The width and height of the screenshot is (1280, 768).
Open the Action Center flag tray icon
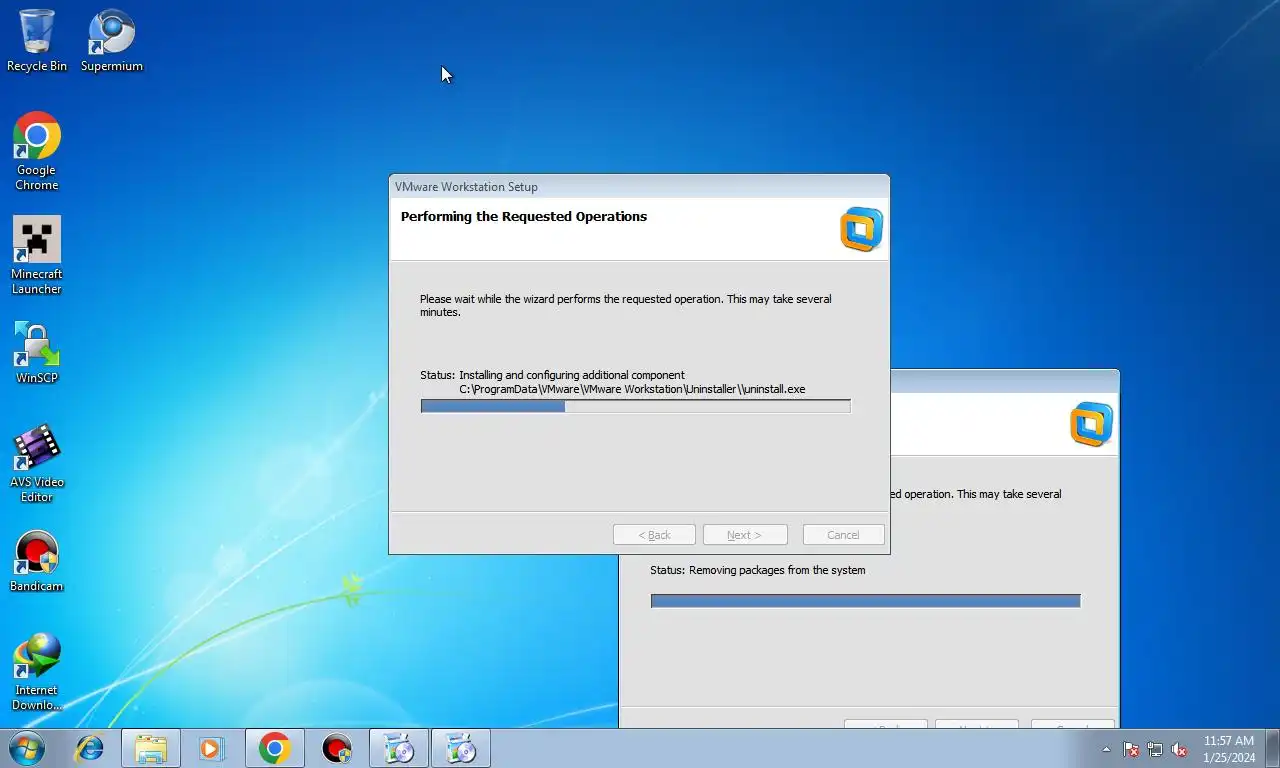[1131, 749]
